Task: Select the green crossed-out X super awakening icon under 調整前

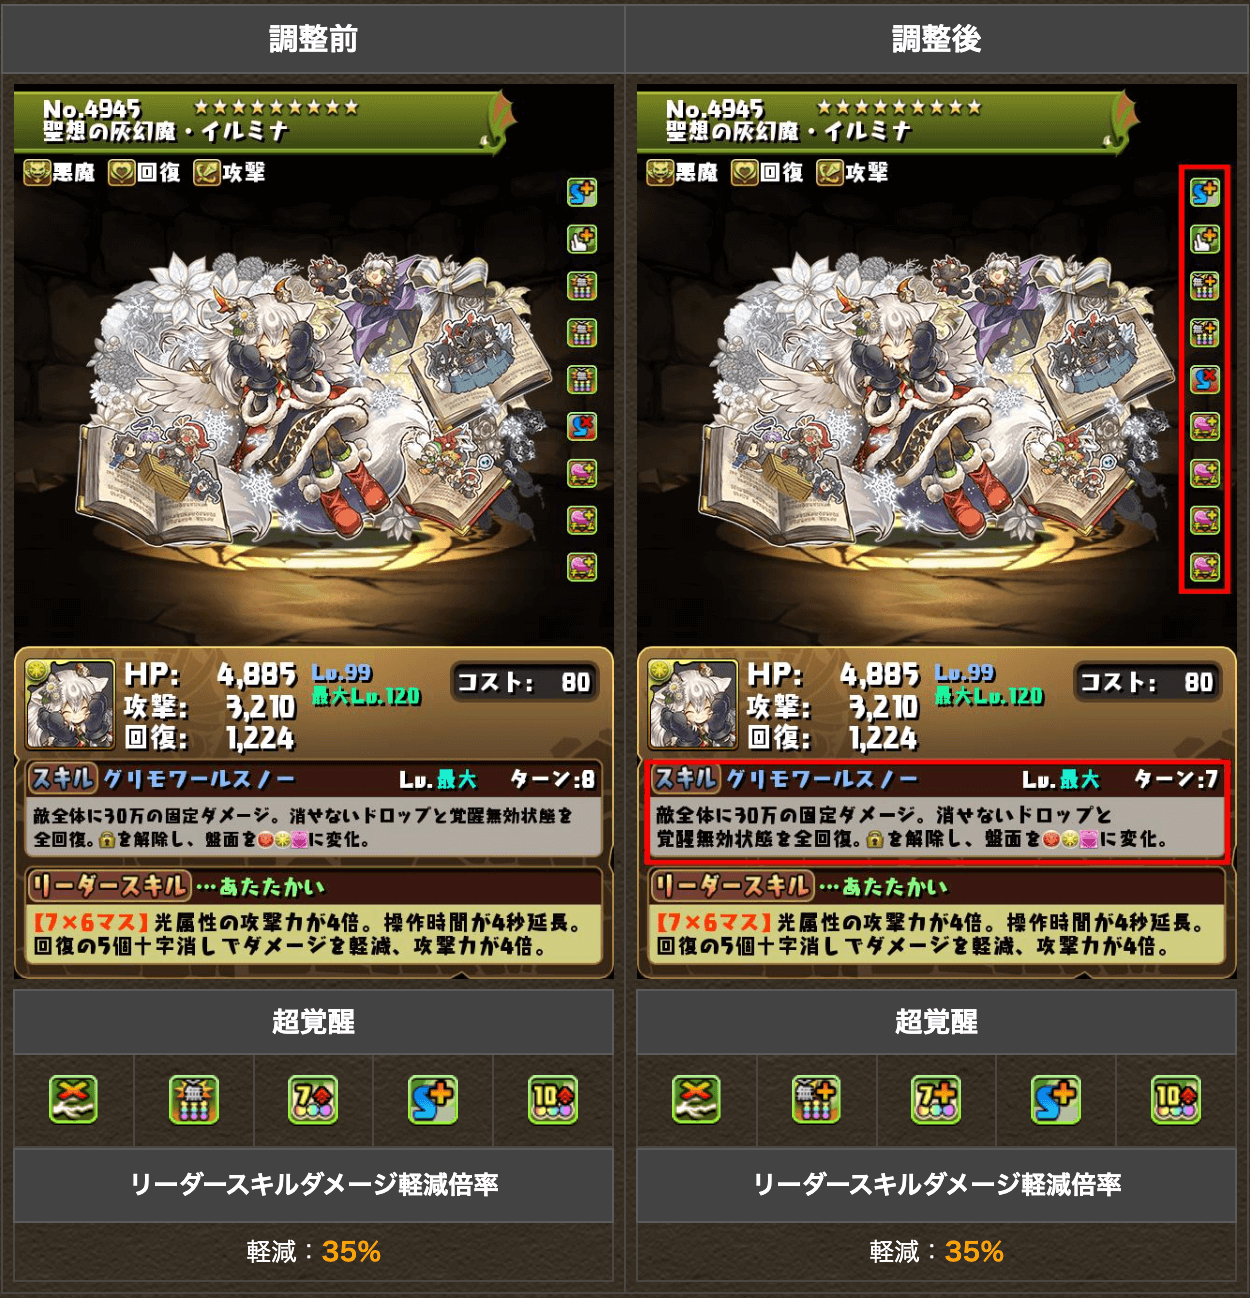Action: [x=74, y=1100]
